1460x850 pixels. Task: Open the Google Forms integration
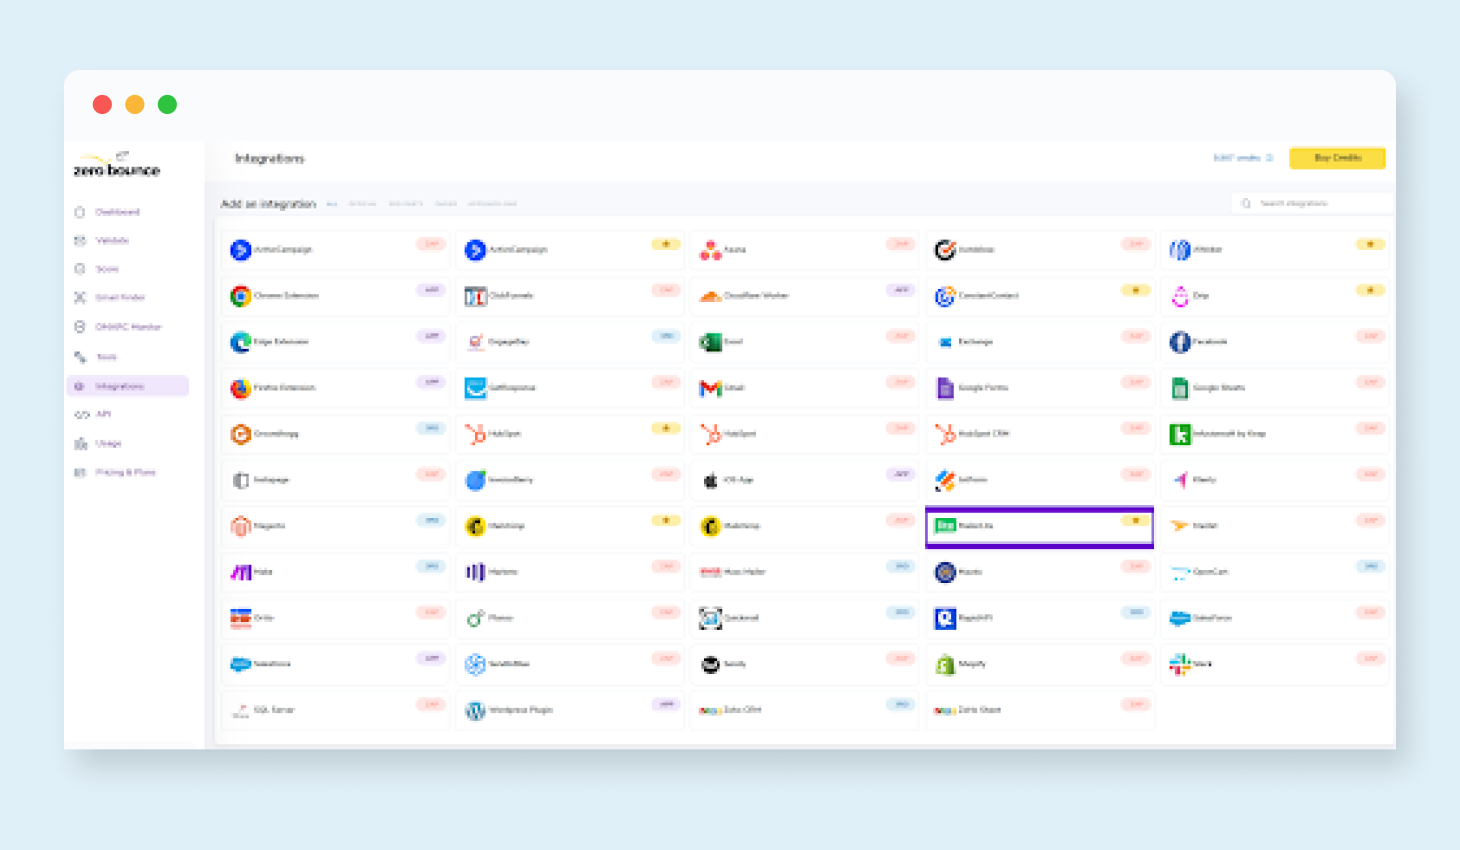point(1038,388)
